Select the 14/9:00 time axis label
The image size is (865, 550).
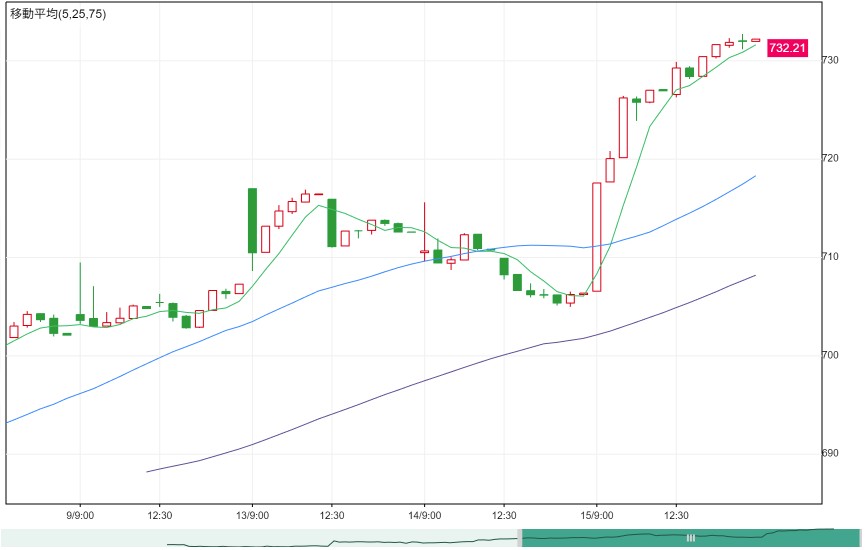click(x=425, y=515)
